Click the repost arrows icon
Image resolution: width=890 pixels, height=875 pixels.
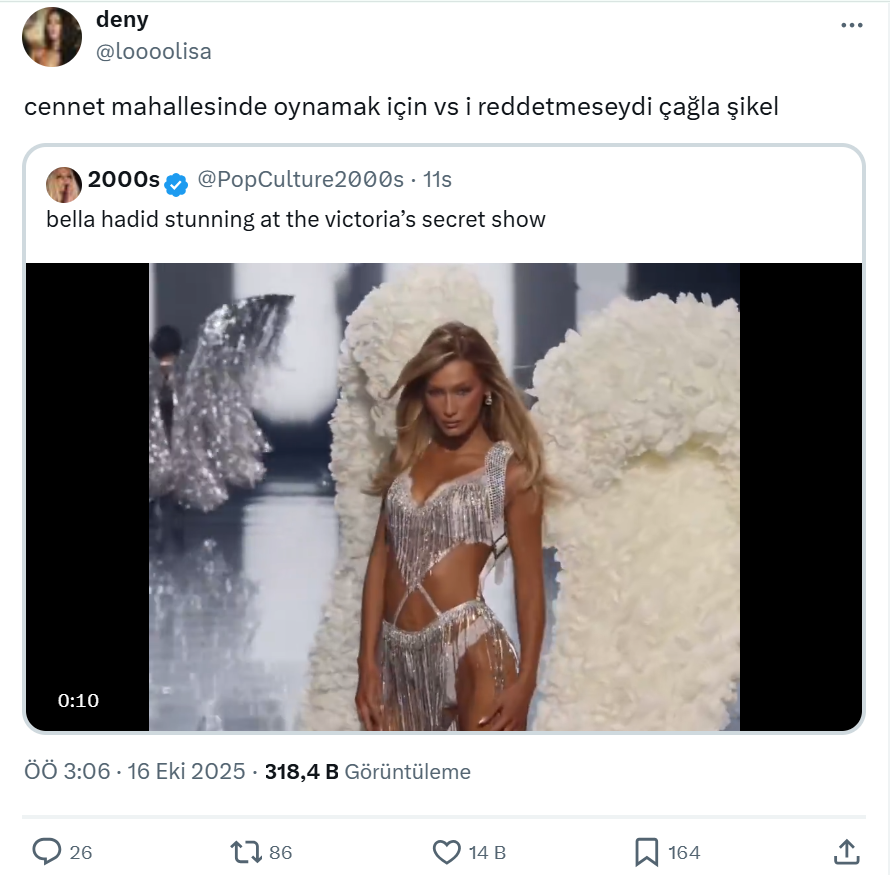245,852
